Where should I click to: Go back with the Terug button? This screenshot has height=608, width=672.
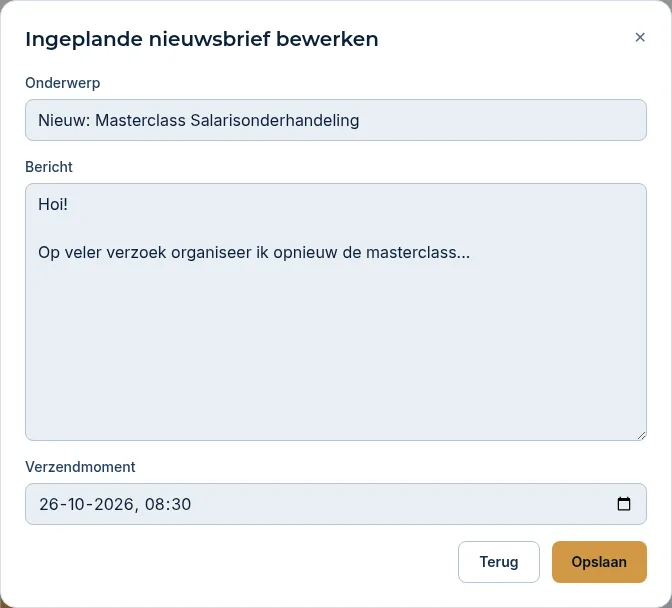click(x=498, y=562)
